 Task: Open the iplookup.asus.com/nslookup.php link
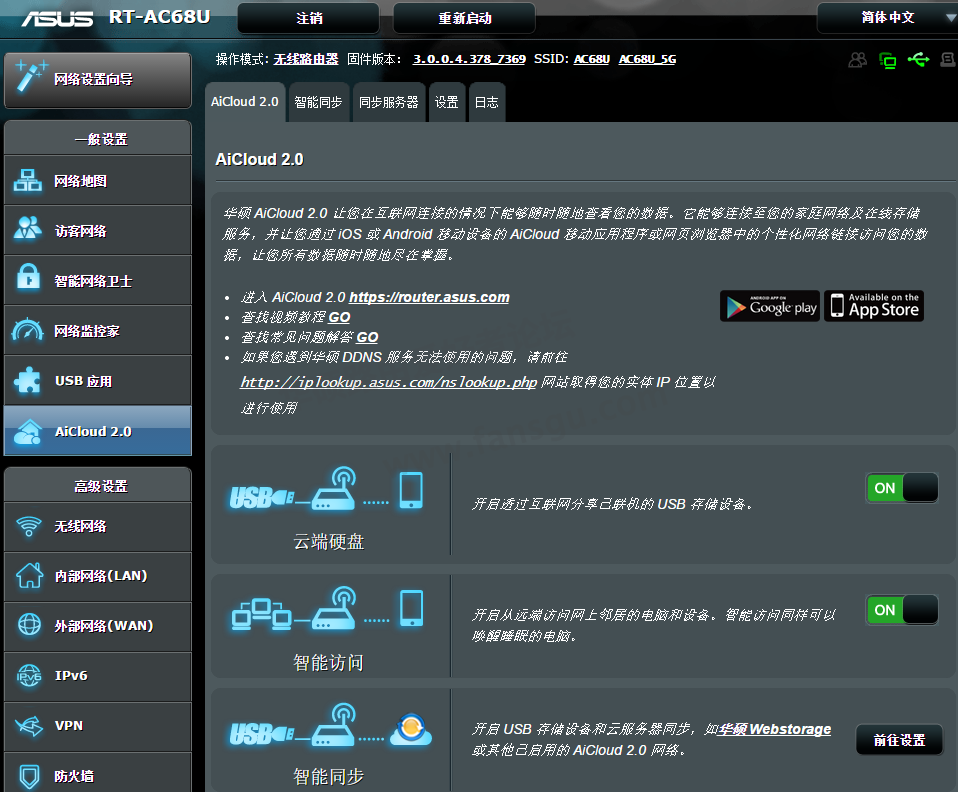coord(389,383)
